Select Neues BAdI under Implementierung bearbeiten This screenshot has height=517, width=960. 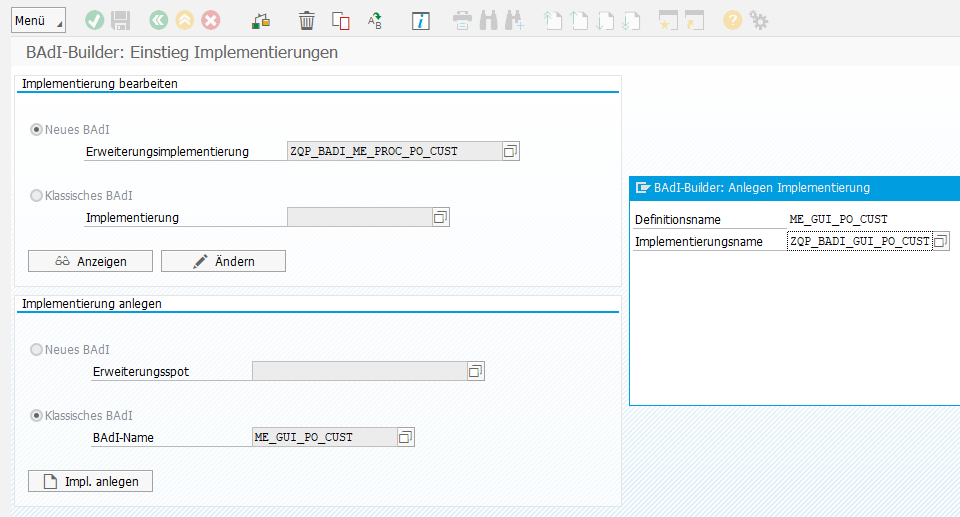click(x=38, y=129)
